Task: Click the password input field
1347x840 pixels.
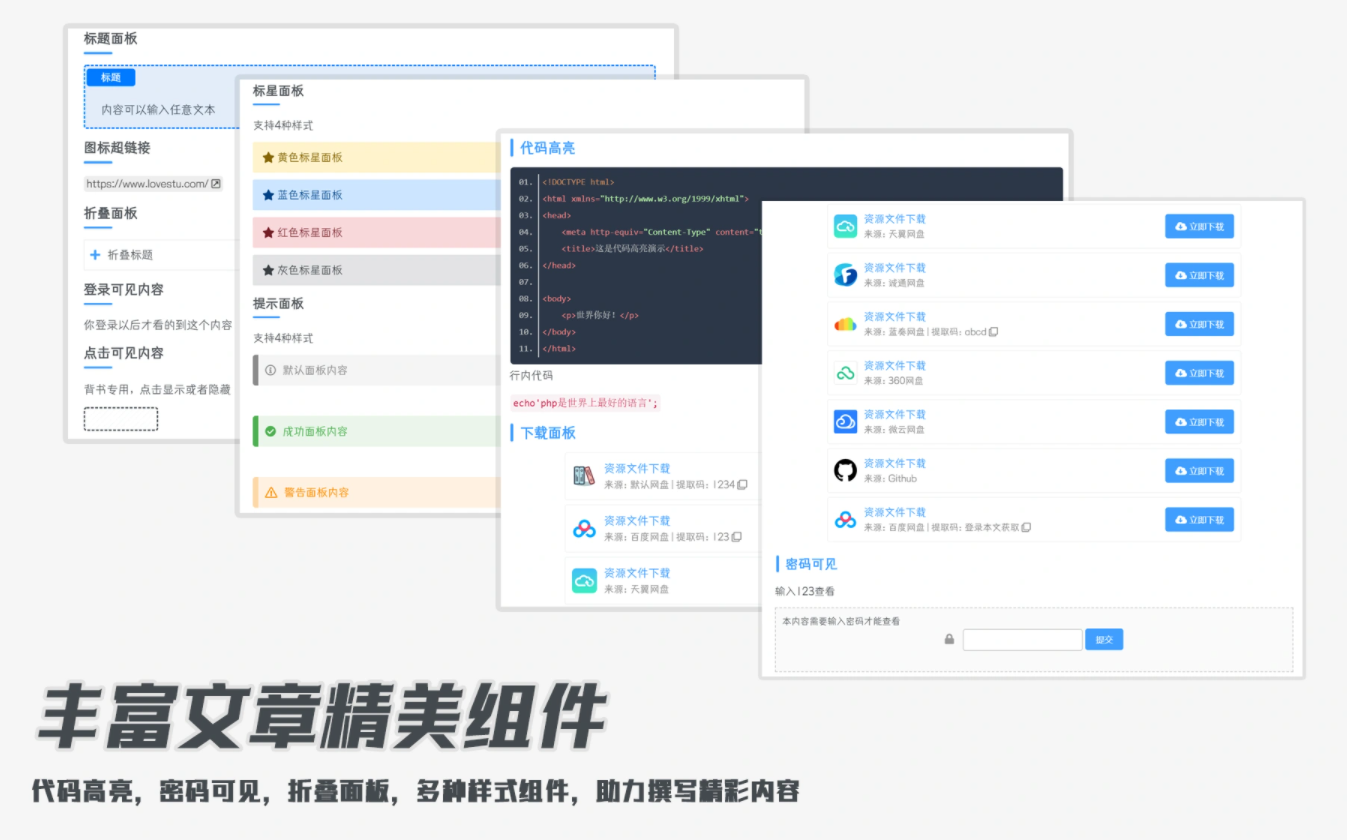Action: click(x=1022, y=640)
